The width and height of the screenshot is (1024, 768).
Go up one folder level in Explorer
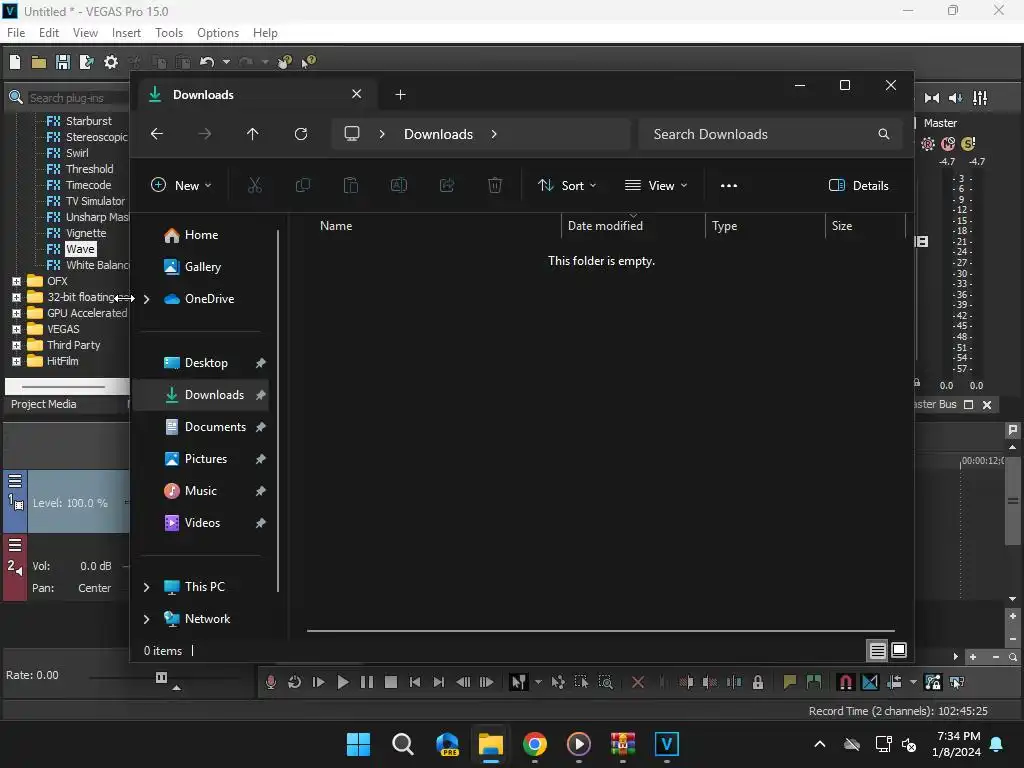[x=253, y=134]
